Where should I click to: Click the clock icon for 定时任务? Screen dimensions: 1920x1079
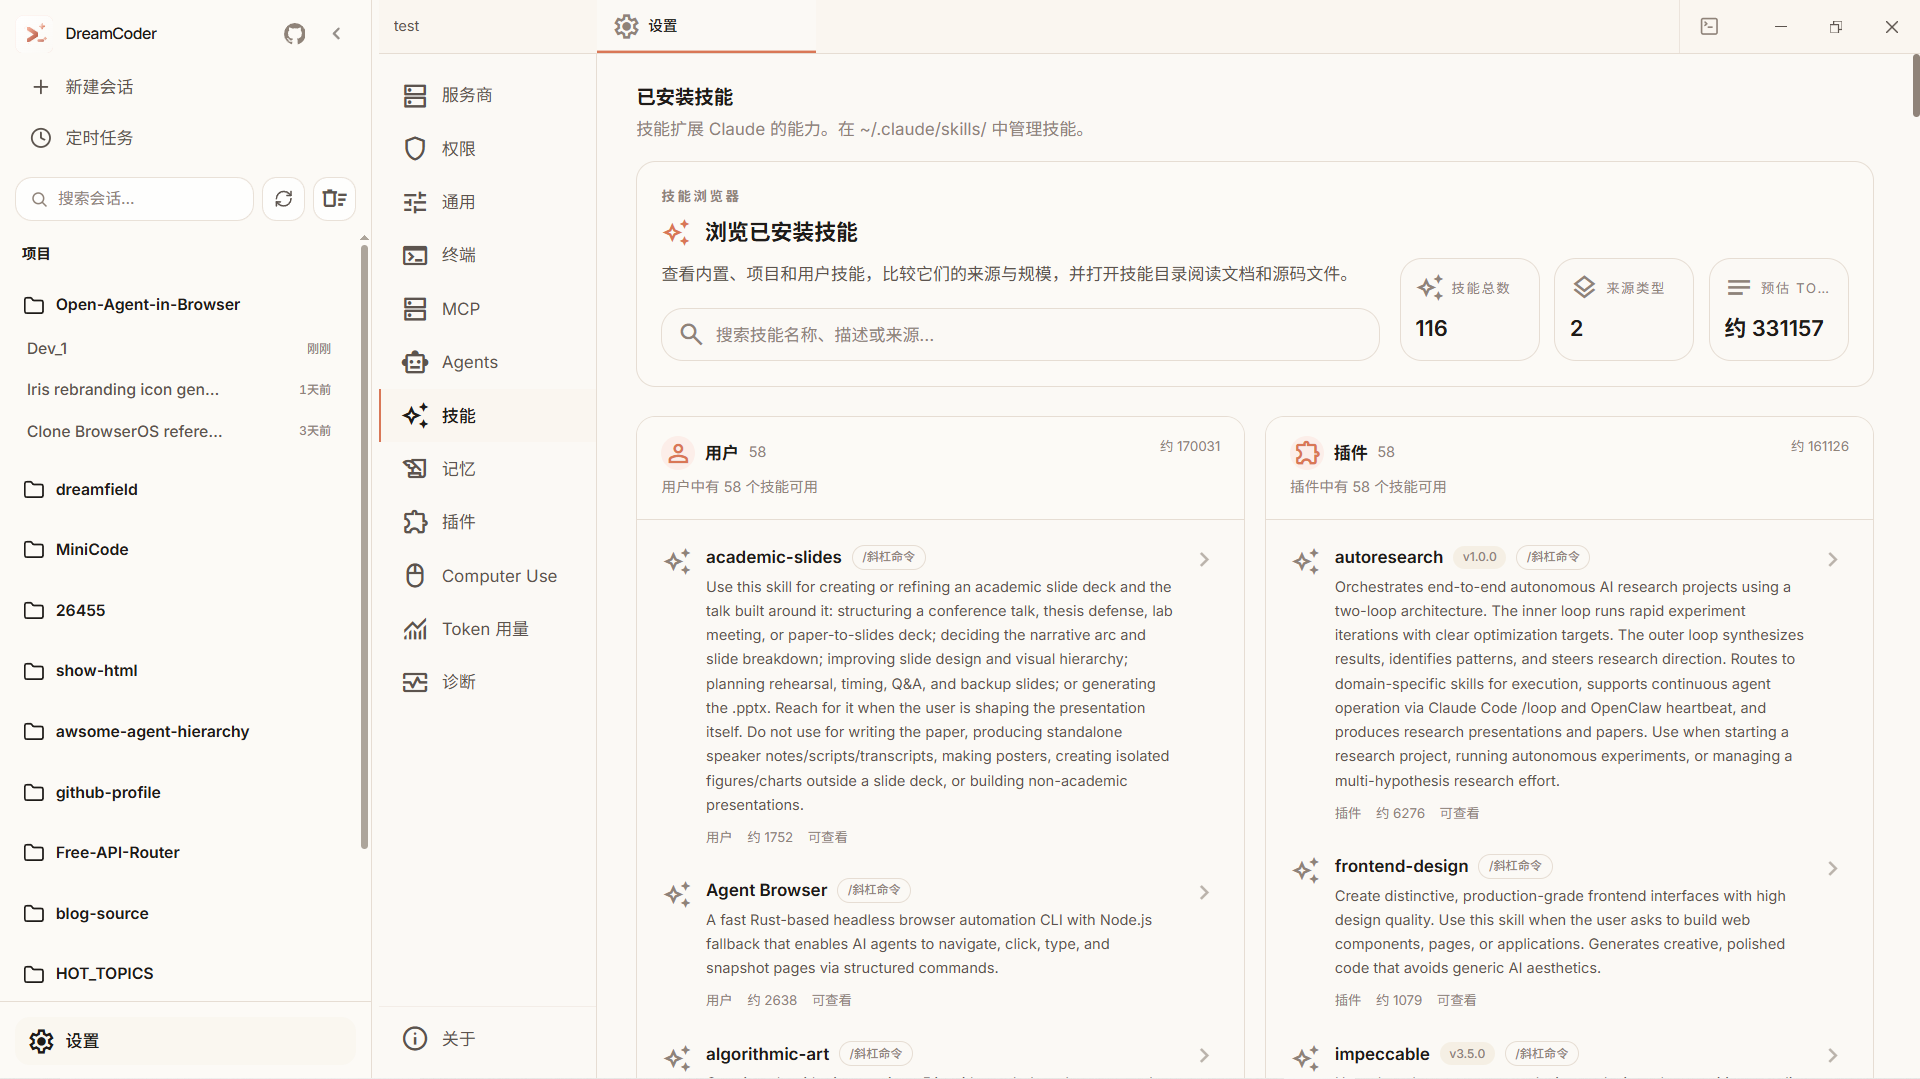pos(40,138)
